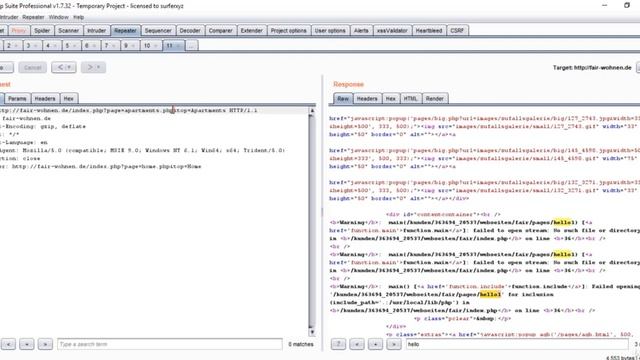Click request scrollbar up arrow

tap(312, 110)
